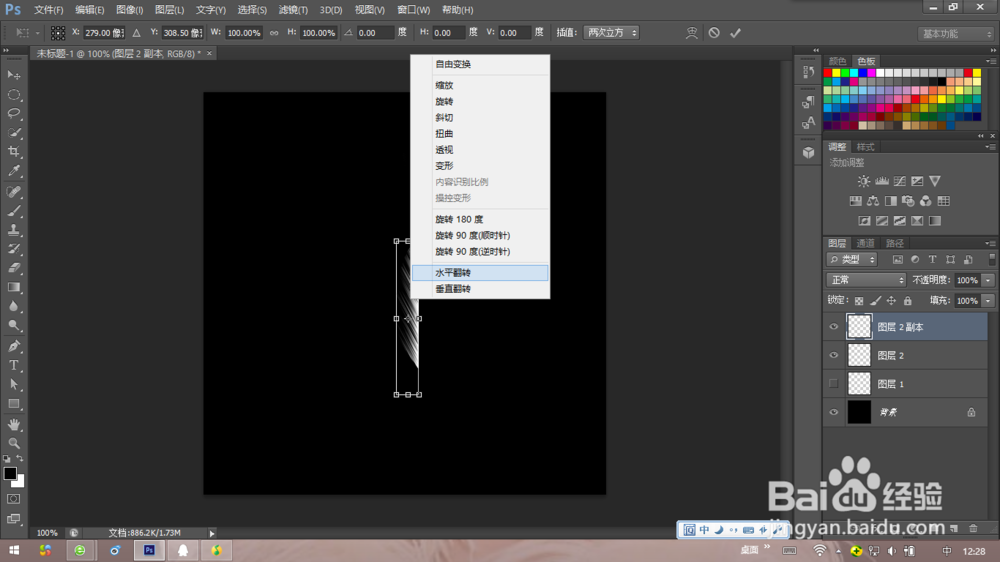Select the Pen tool
This screenshot has width=1000, height=562.
(x=13, y=346)
